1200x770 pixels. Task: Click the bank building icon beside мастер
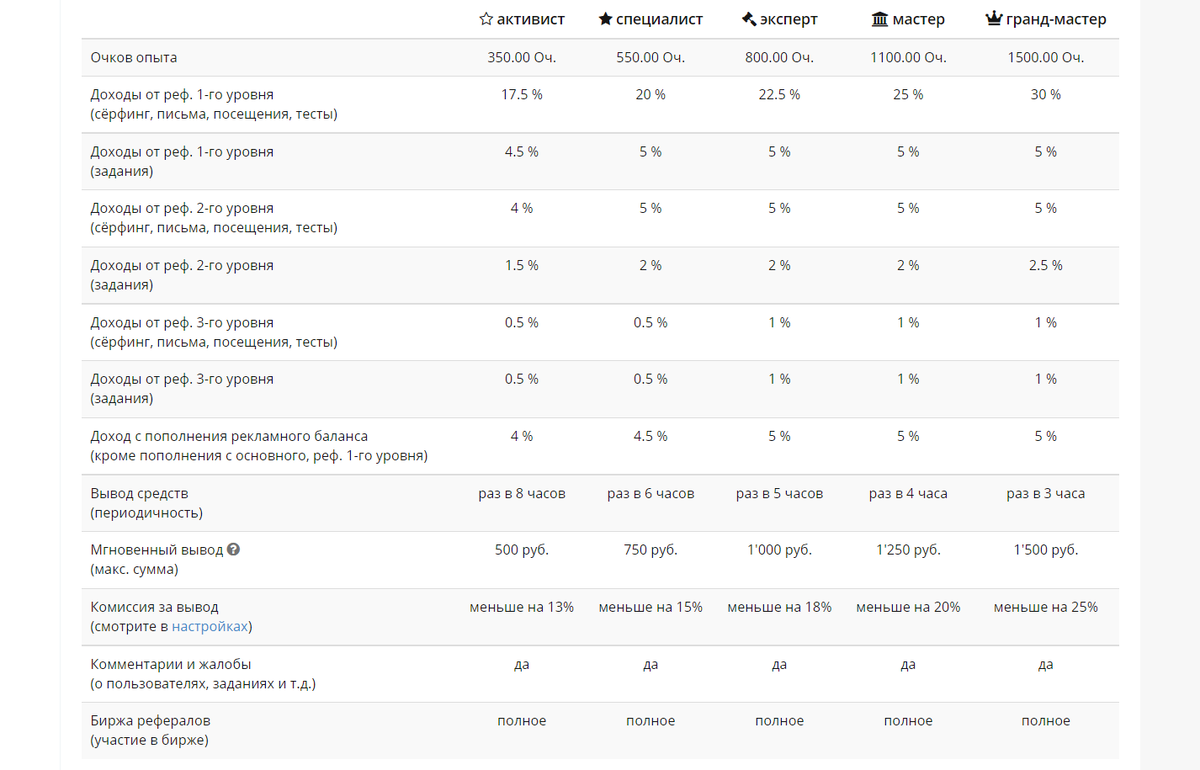(880, 19)
